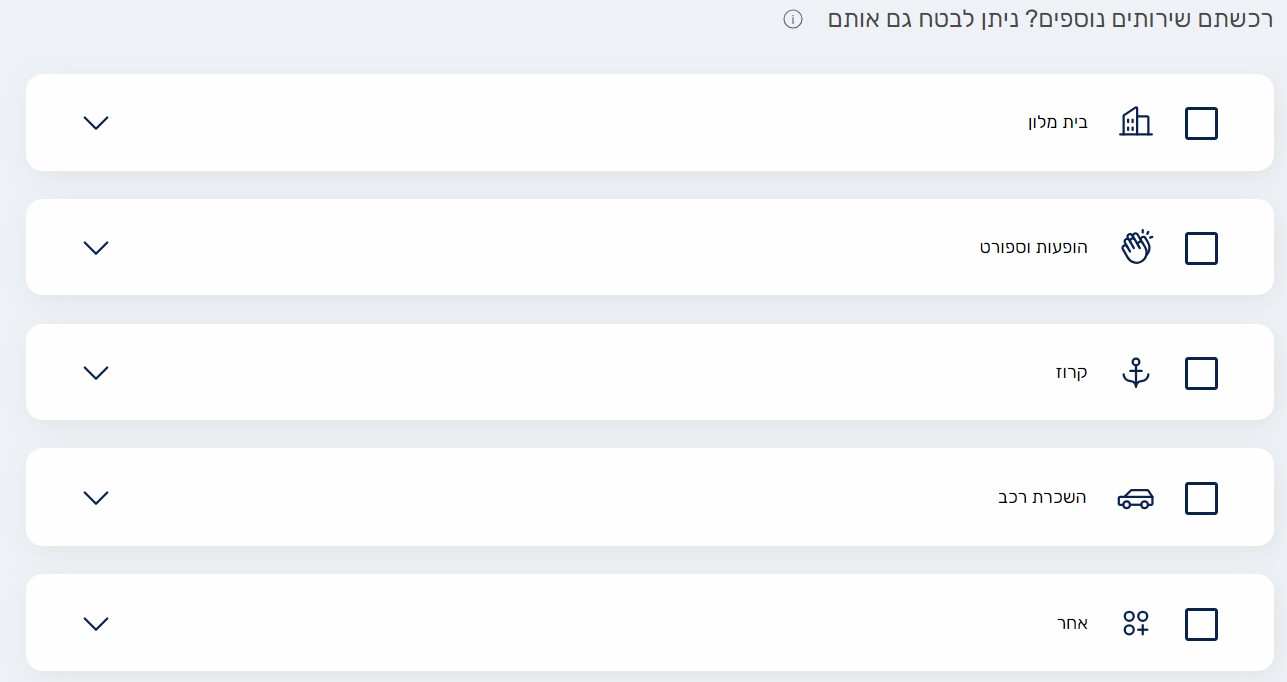Tick the הופעות וספורט checkbox
Viewport: 1287px width, 682px height.
coord(1201,248)
